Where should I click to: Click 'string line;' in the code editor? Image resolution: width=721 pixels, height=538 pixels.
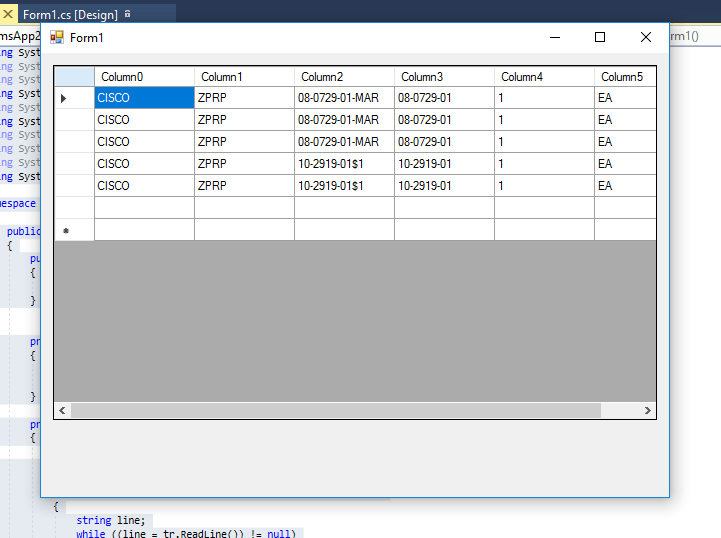110,520
